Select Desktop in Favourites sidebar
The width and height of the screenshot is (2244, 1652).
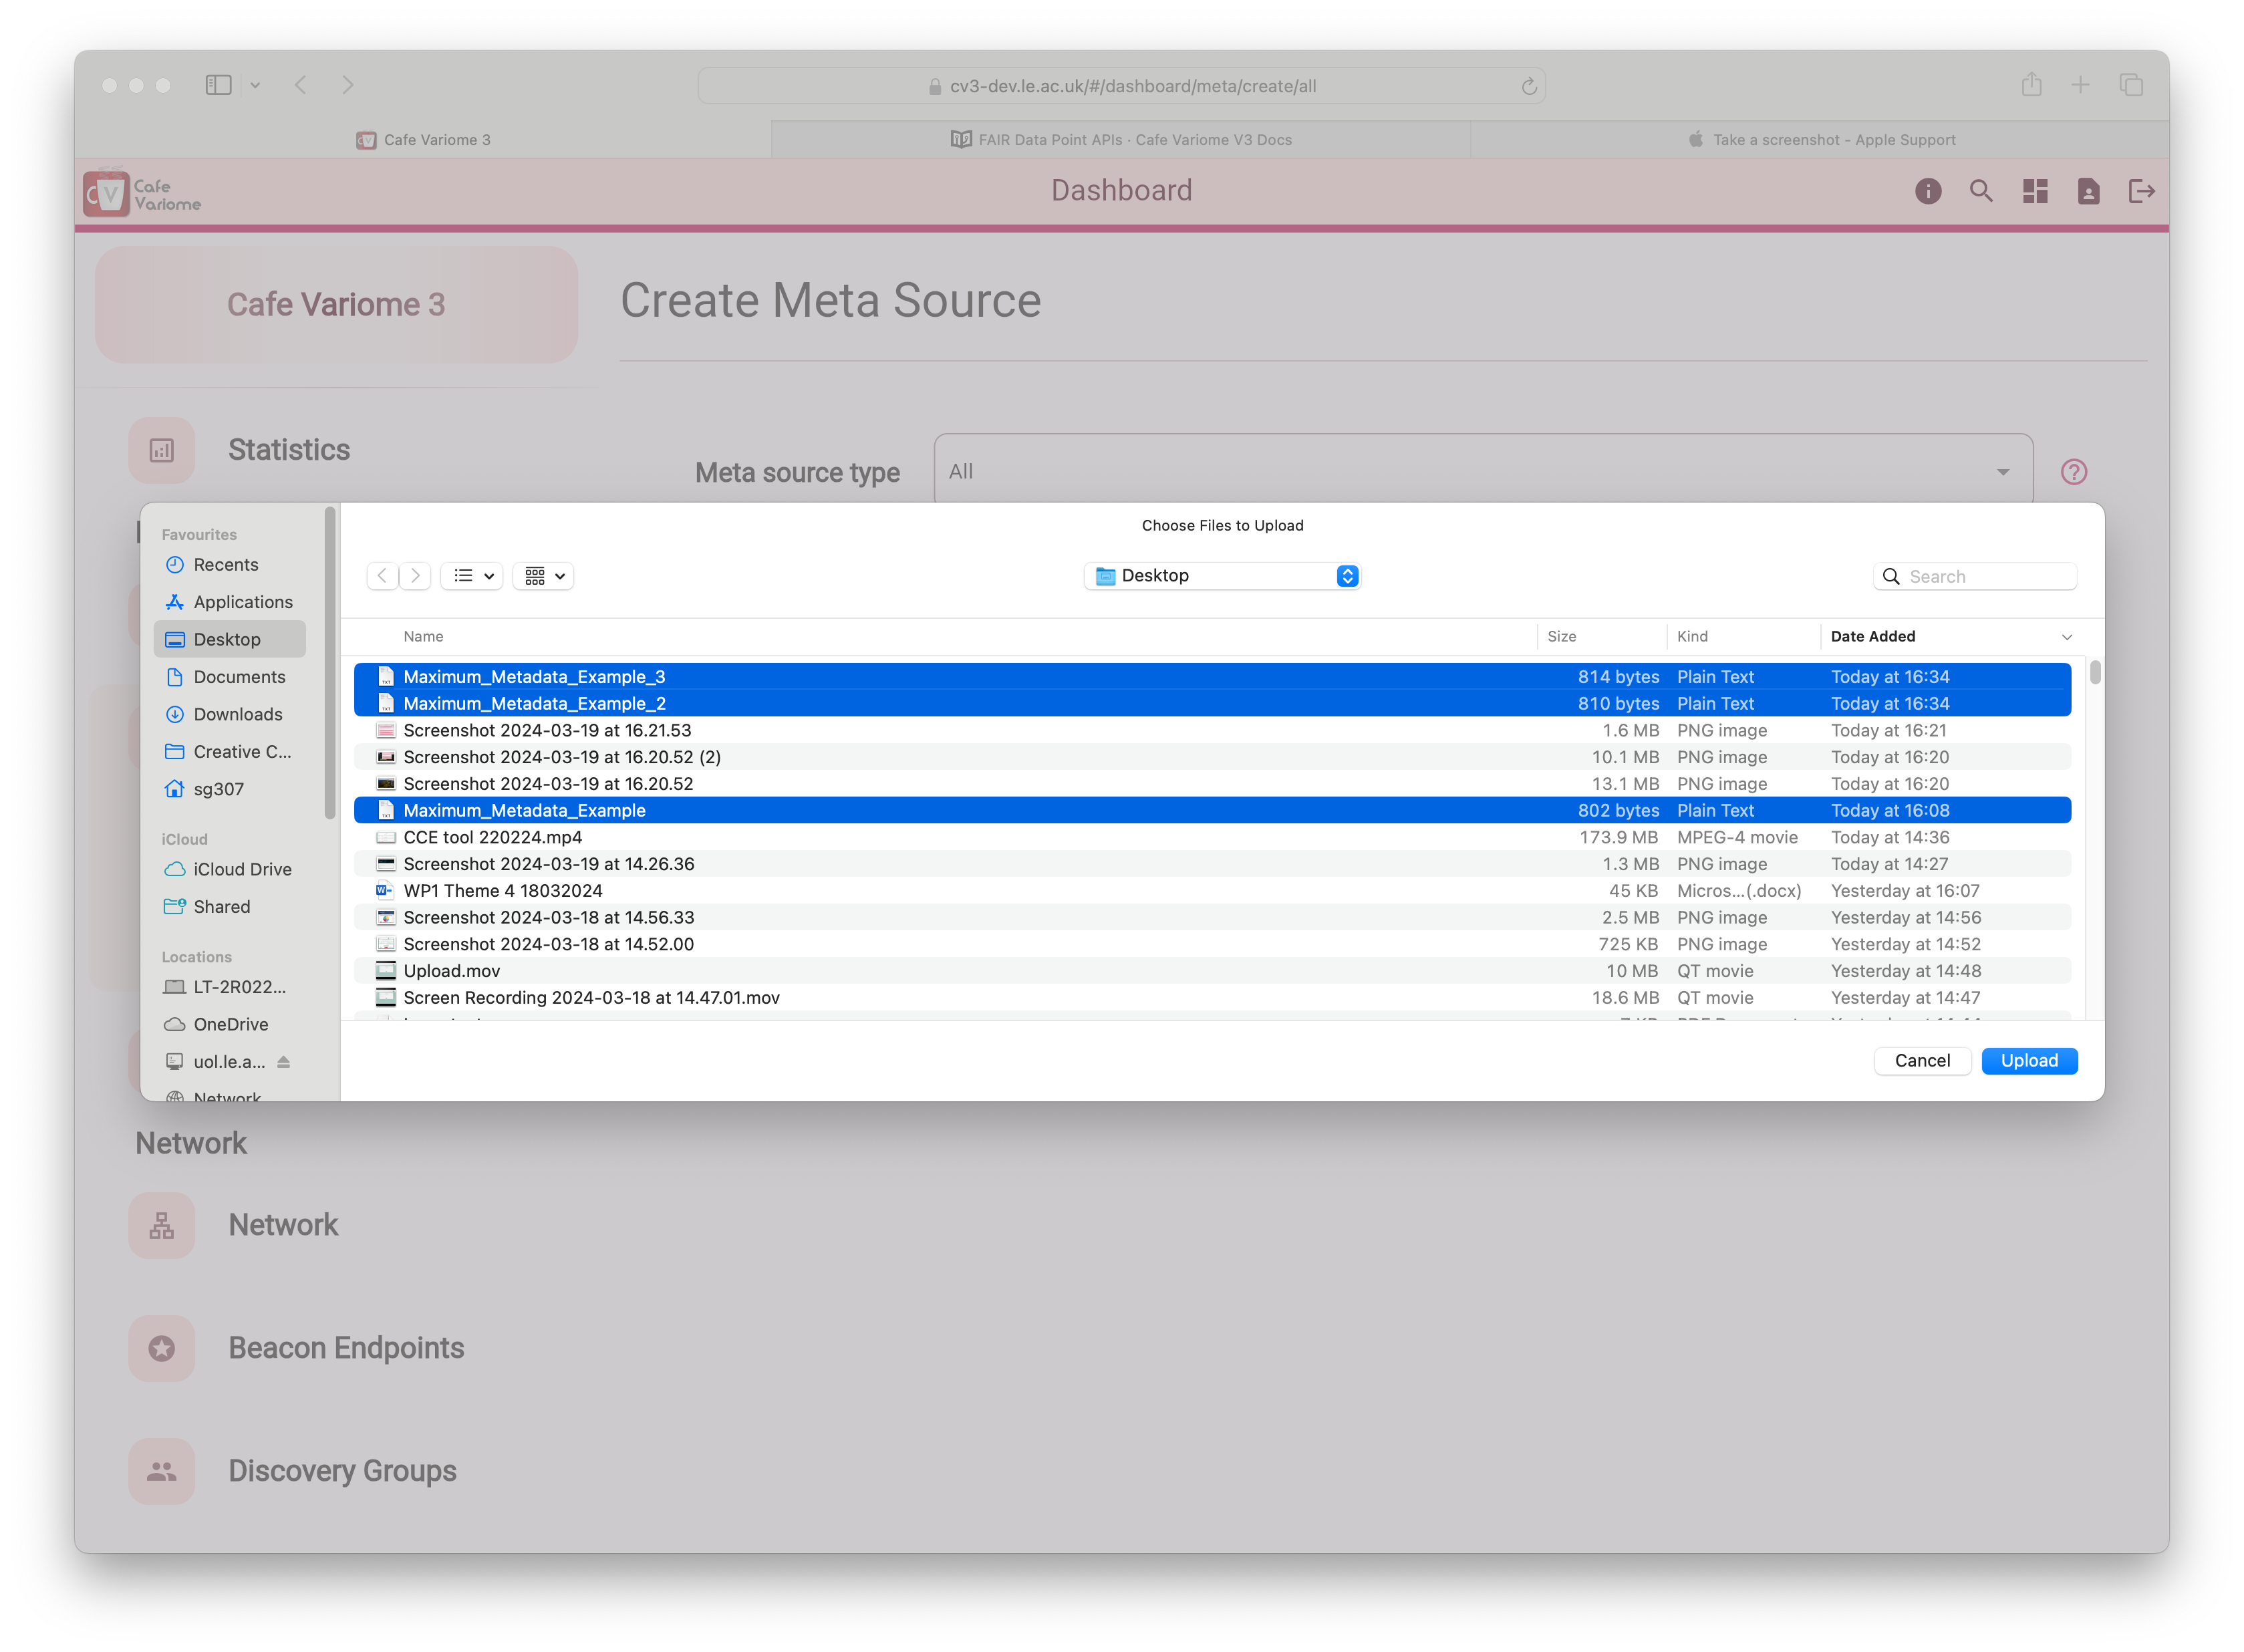230,639
